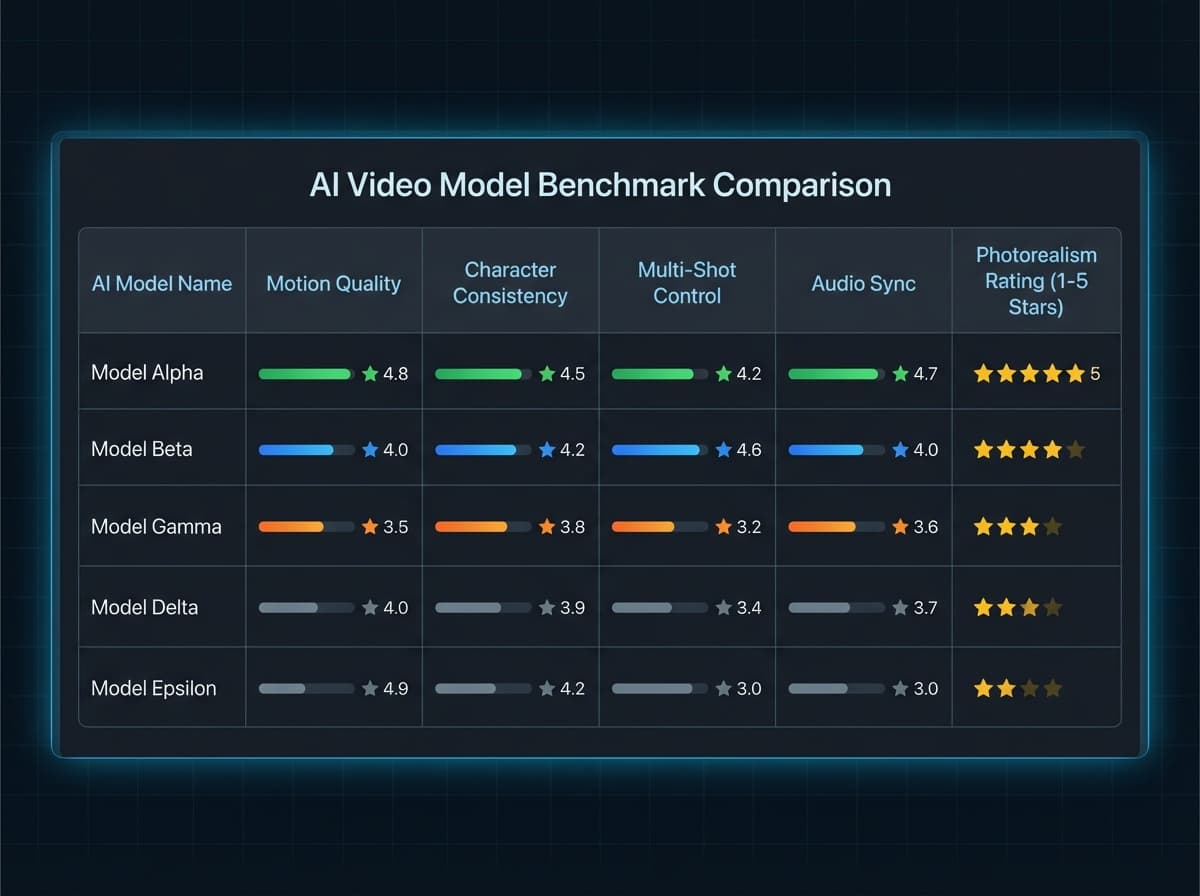Click the star beside Gamma's Multi-Shot Control 3.2

724,527
